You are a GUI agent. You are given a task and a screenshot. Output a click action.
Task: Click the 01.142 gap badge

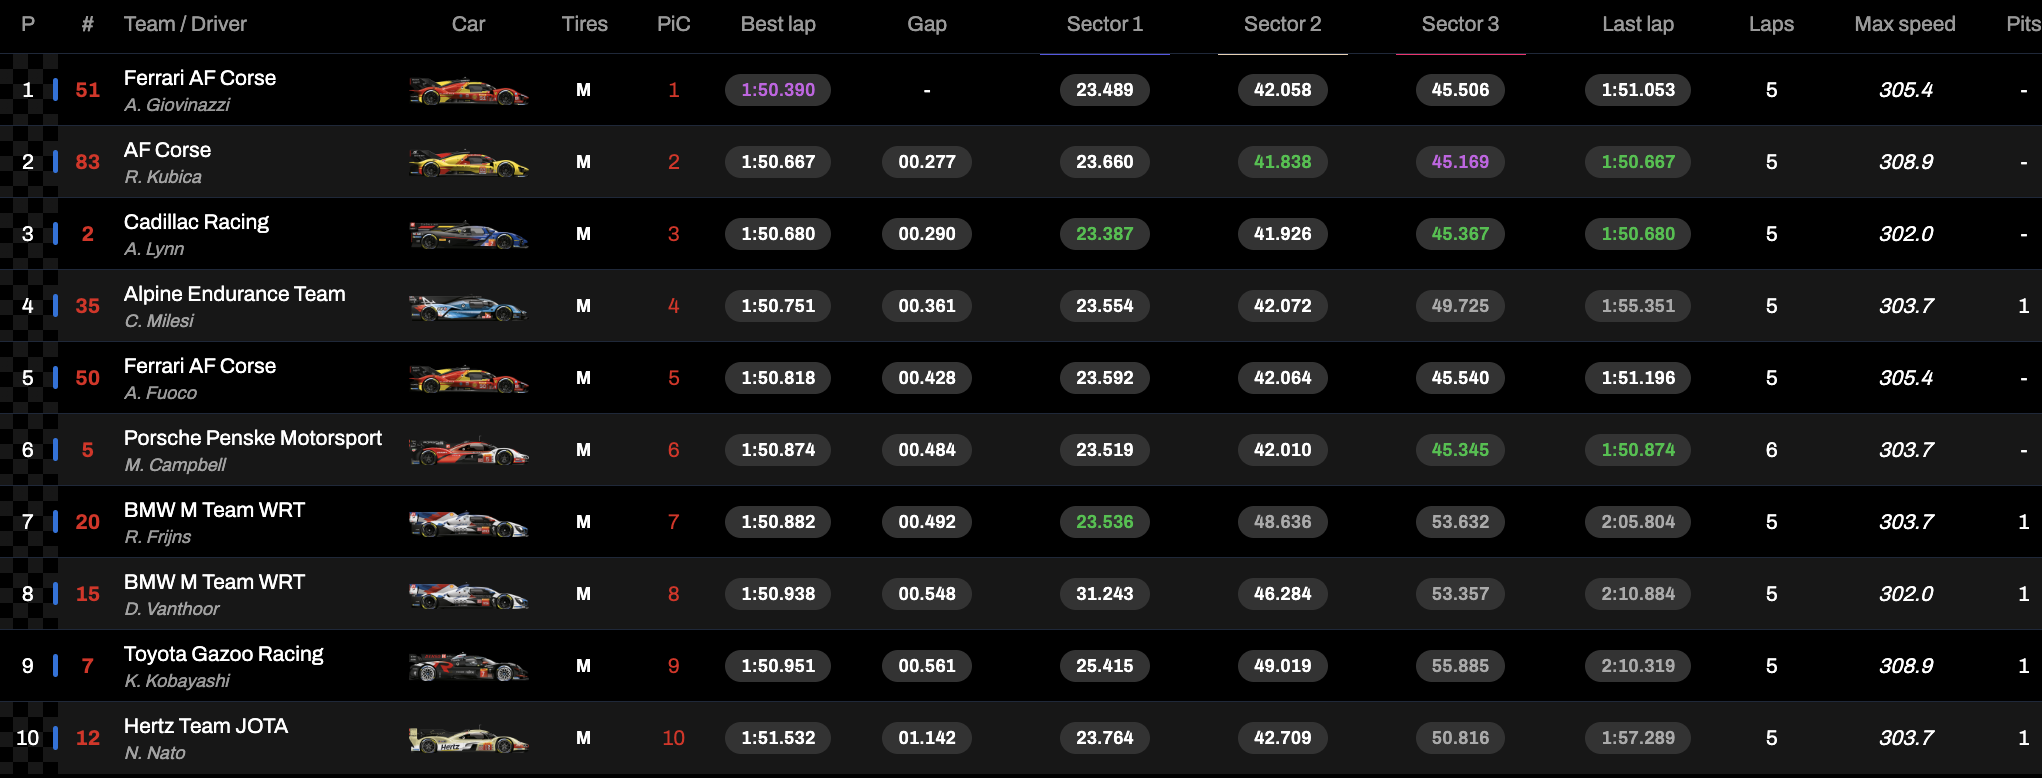pyautogui.click(x=927, y=738)
